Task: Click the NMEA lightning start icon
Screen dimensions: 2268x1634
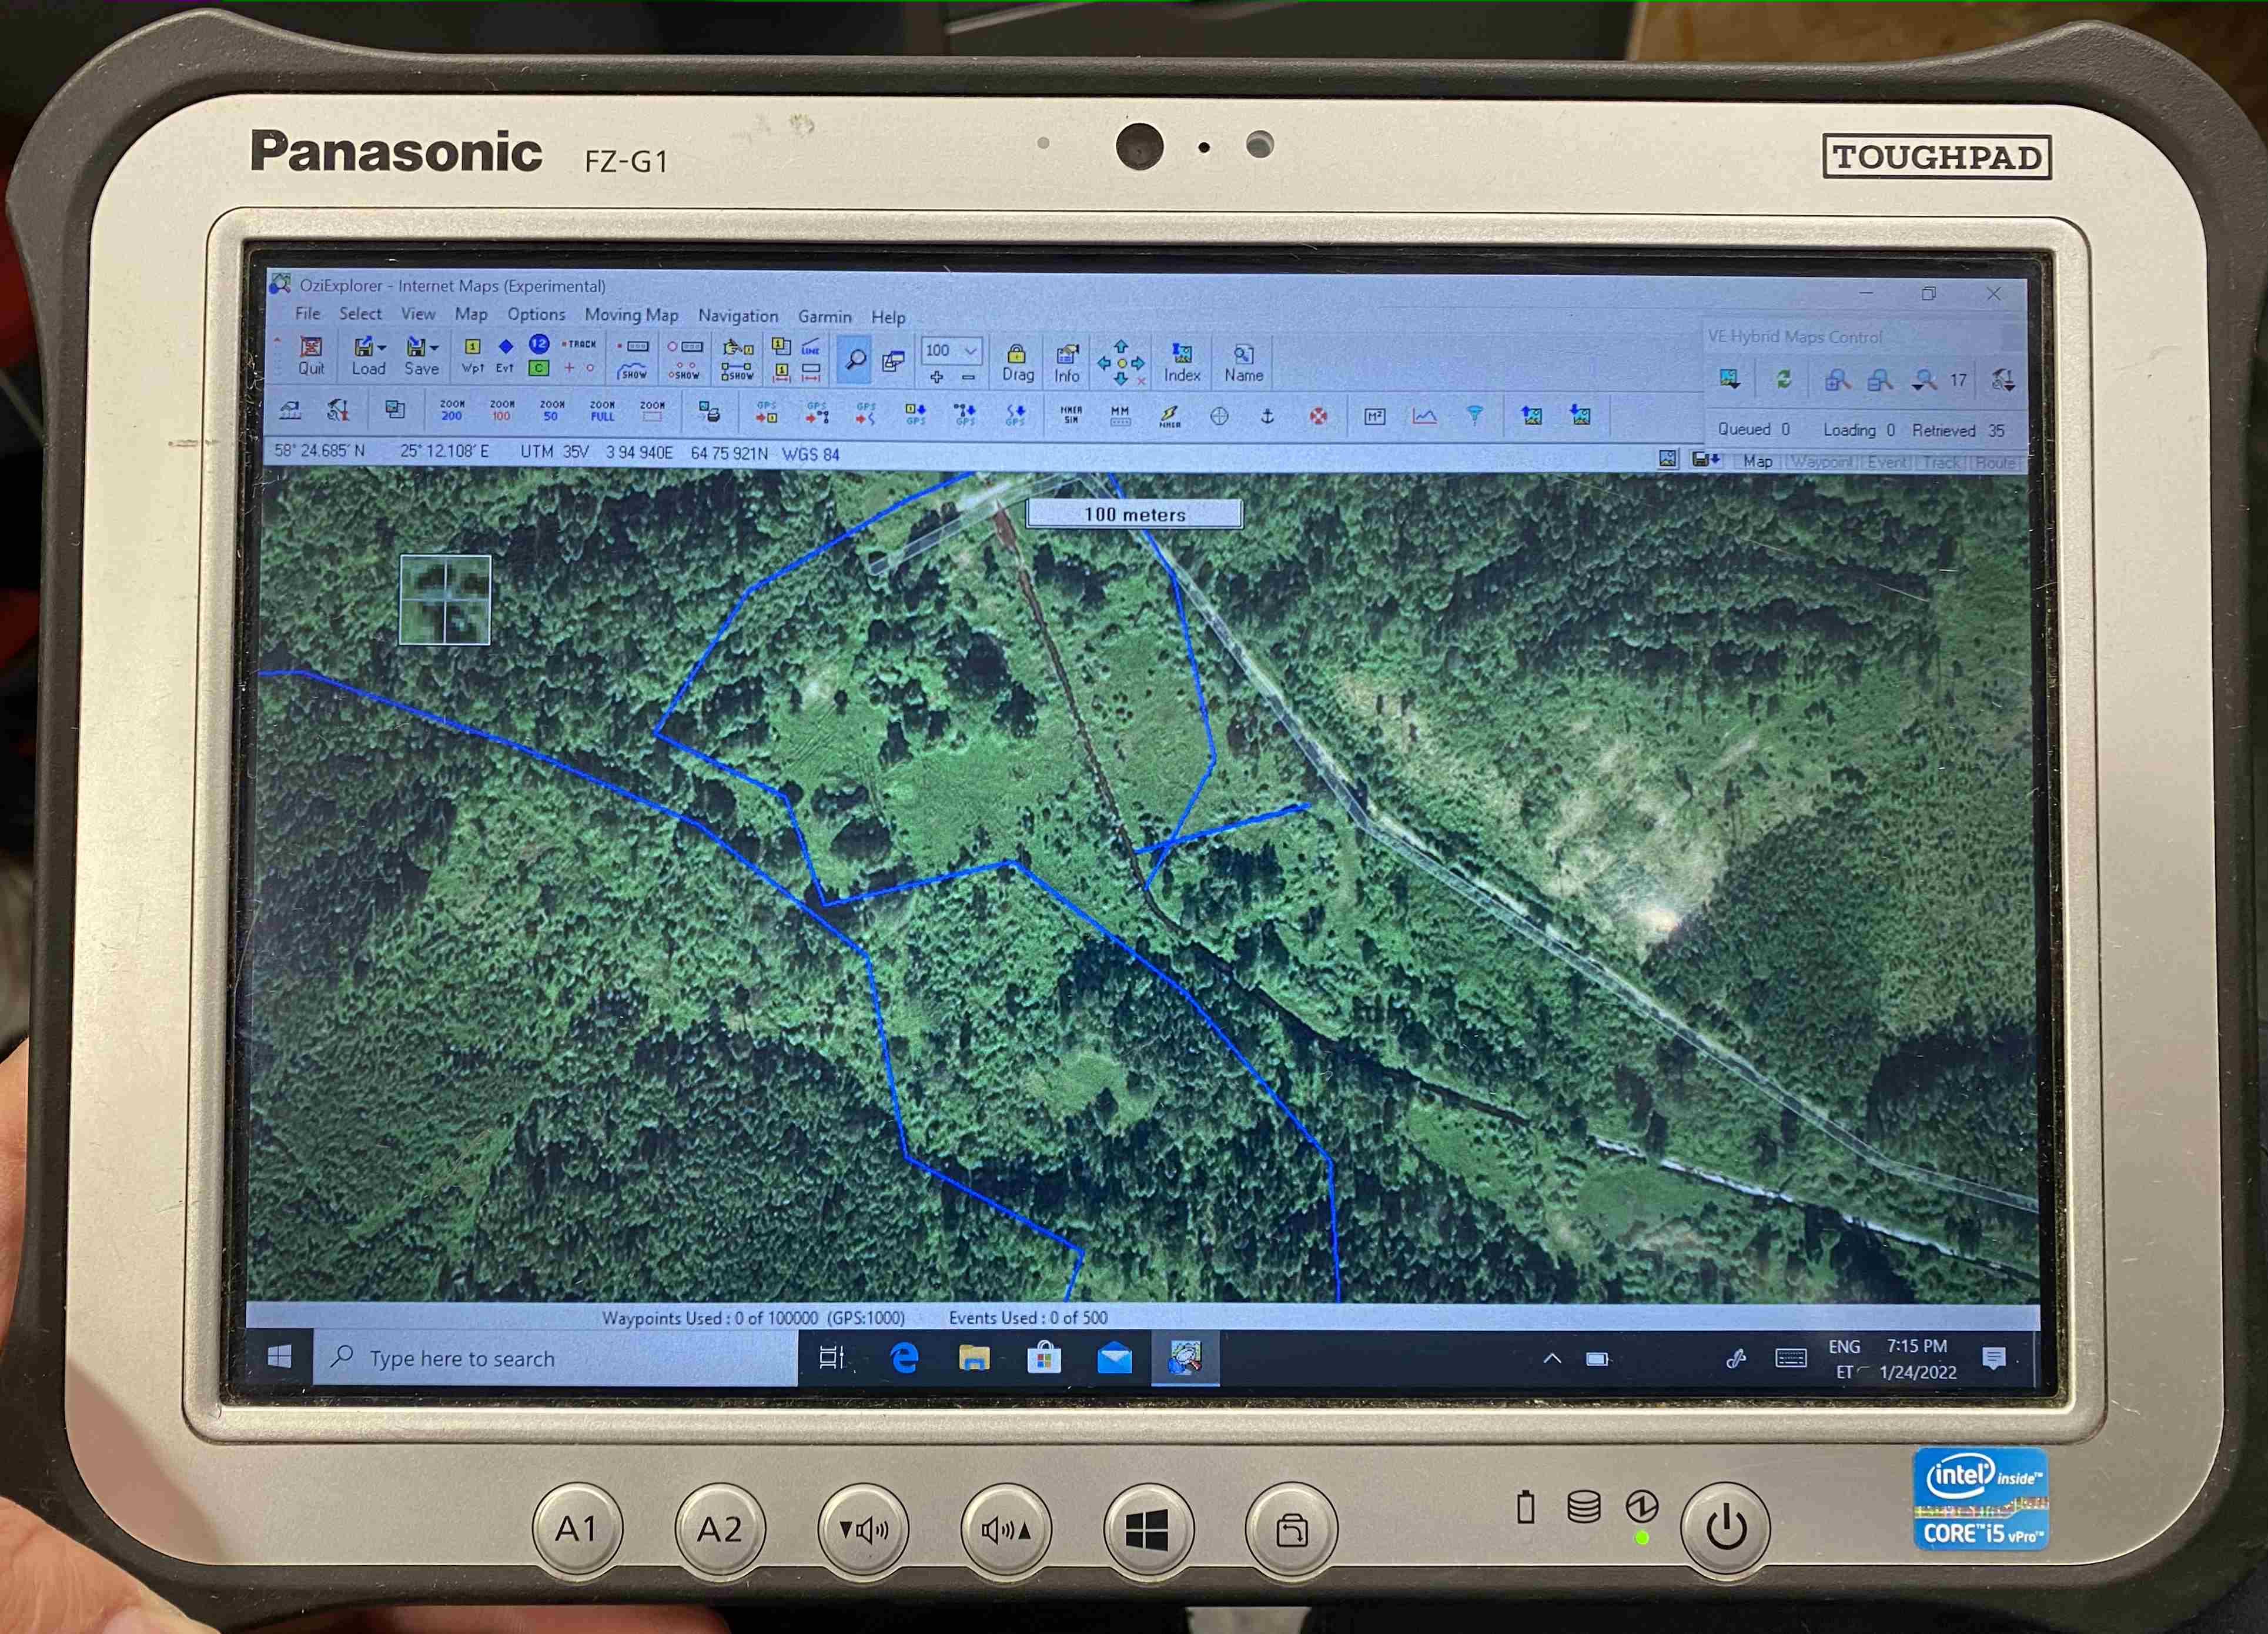Action: pyautogui.click(x=1169, y=416)
